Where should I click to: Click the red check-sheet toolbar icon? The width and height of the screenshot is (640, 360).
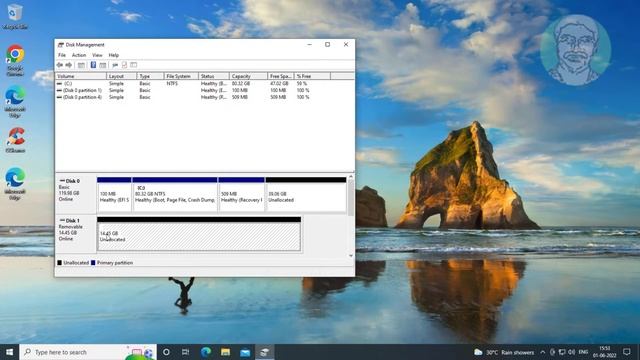pyautogui.click(x=124, y=65)
